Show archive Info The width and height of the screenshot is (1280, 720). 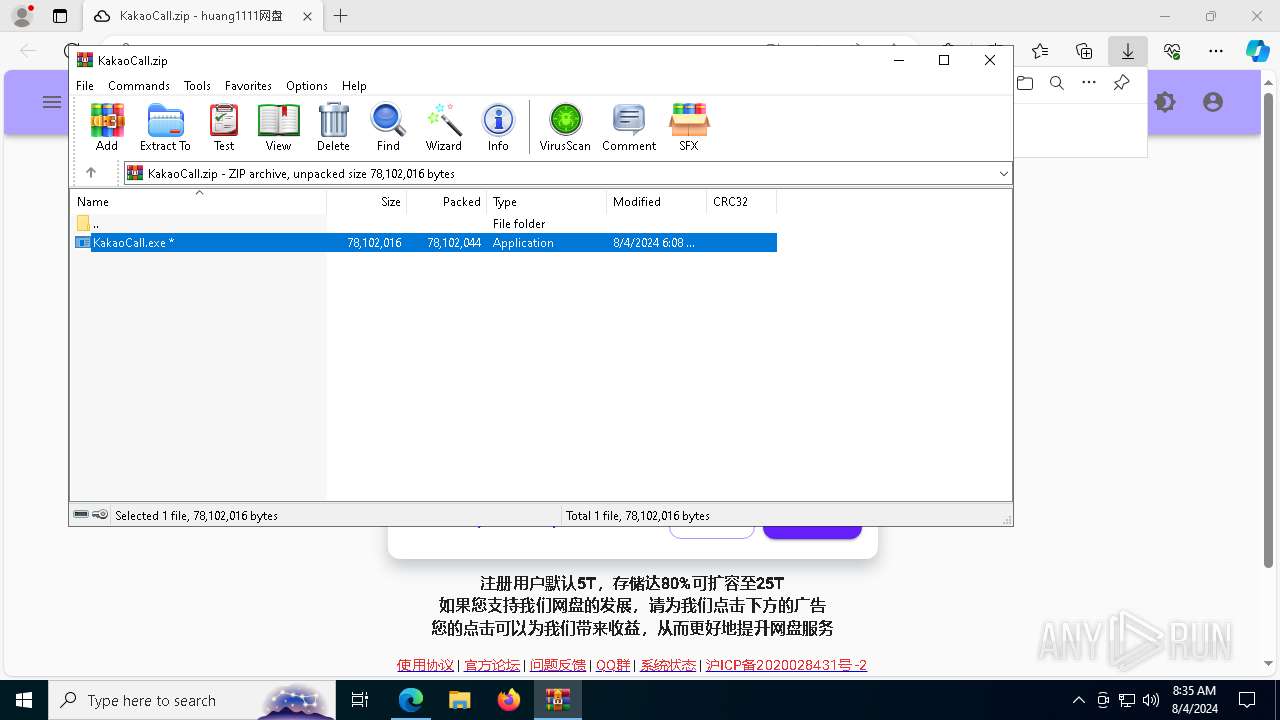click(498, 127)
